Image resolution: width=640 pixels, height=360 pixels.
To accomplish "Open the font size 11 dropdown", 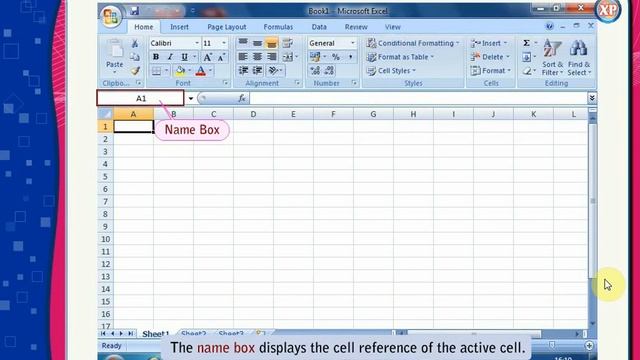I will (224, 43).
